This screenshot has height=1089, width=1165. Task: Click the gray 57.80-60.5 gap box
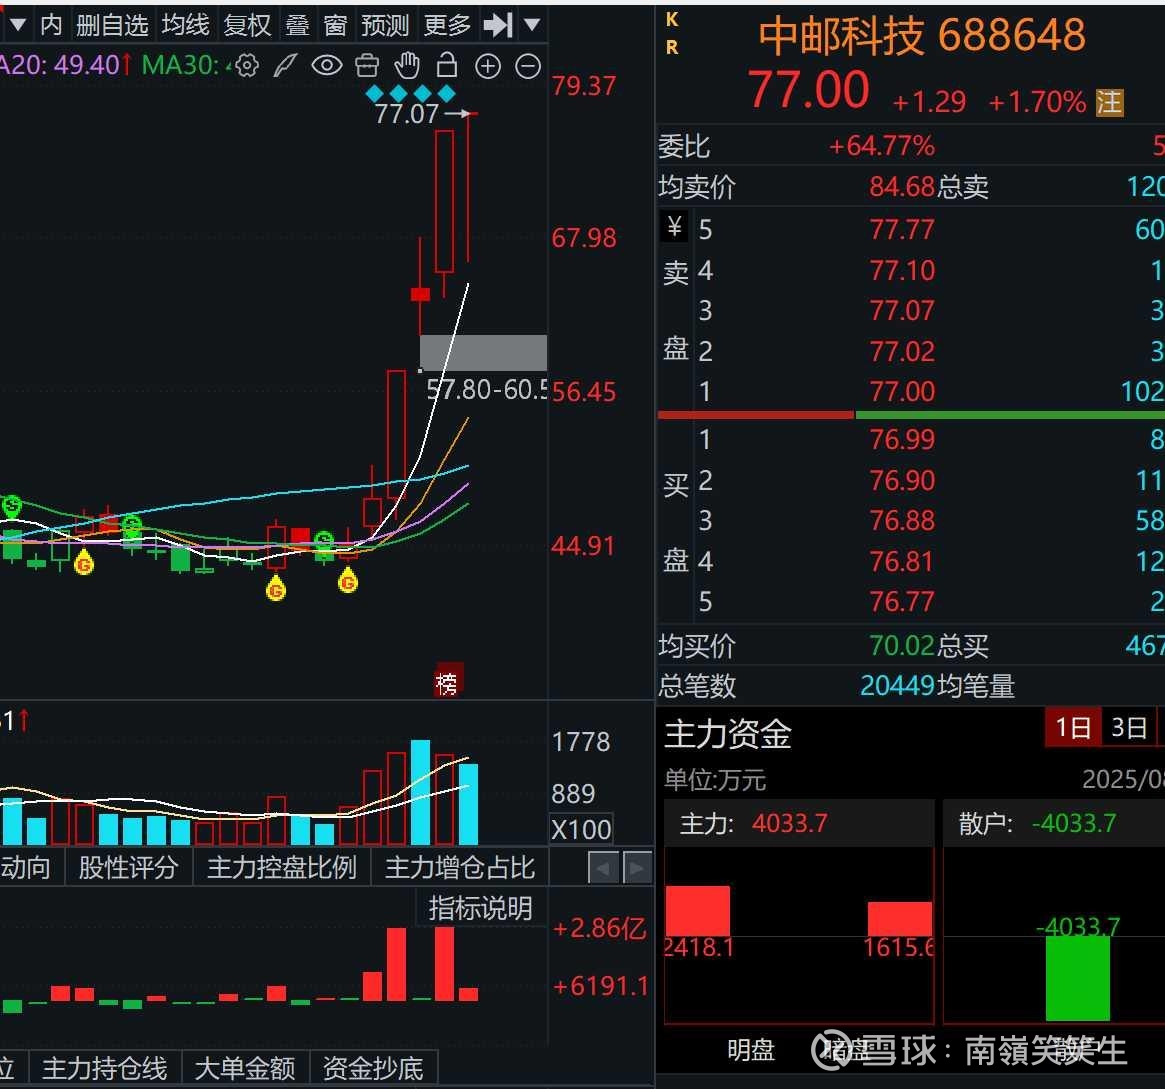[483, 353]
